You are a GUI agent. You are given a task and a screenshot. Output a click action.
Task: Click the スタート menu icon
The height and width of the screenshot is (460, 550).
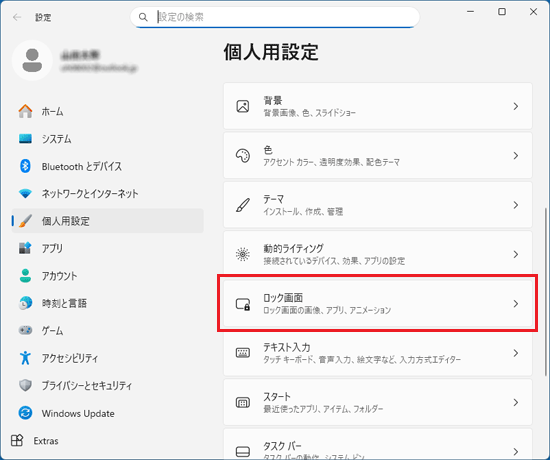pyautogui.click(x=243, y=402)
